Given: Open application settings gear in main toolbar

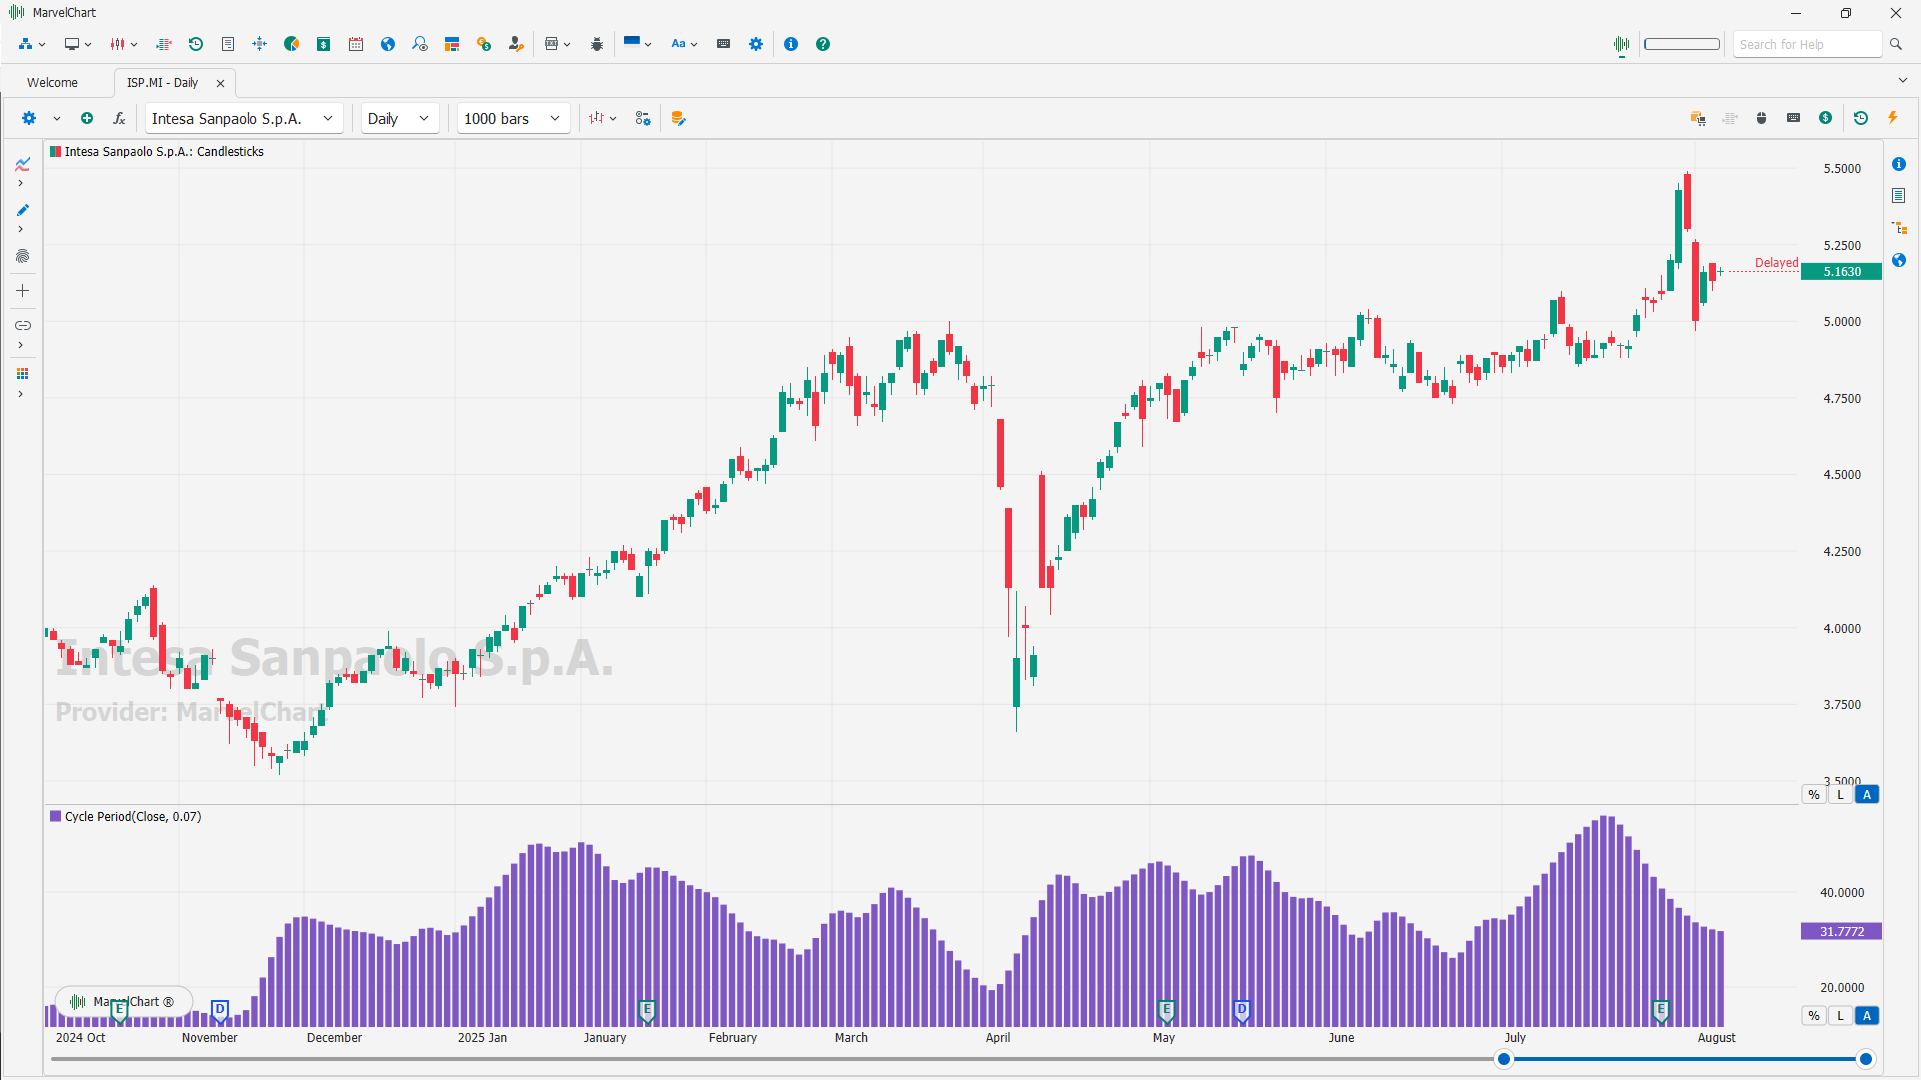Looking at the screenshot, I should click(756, 44).
